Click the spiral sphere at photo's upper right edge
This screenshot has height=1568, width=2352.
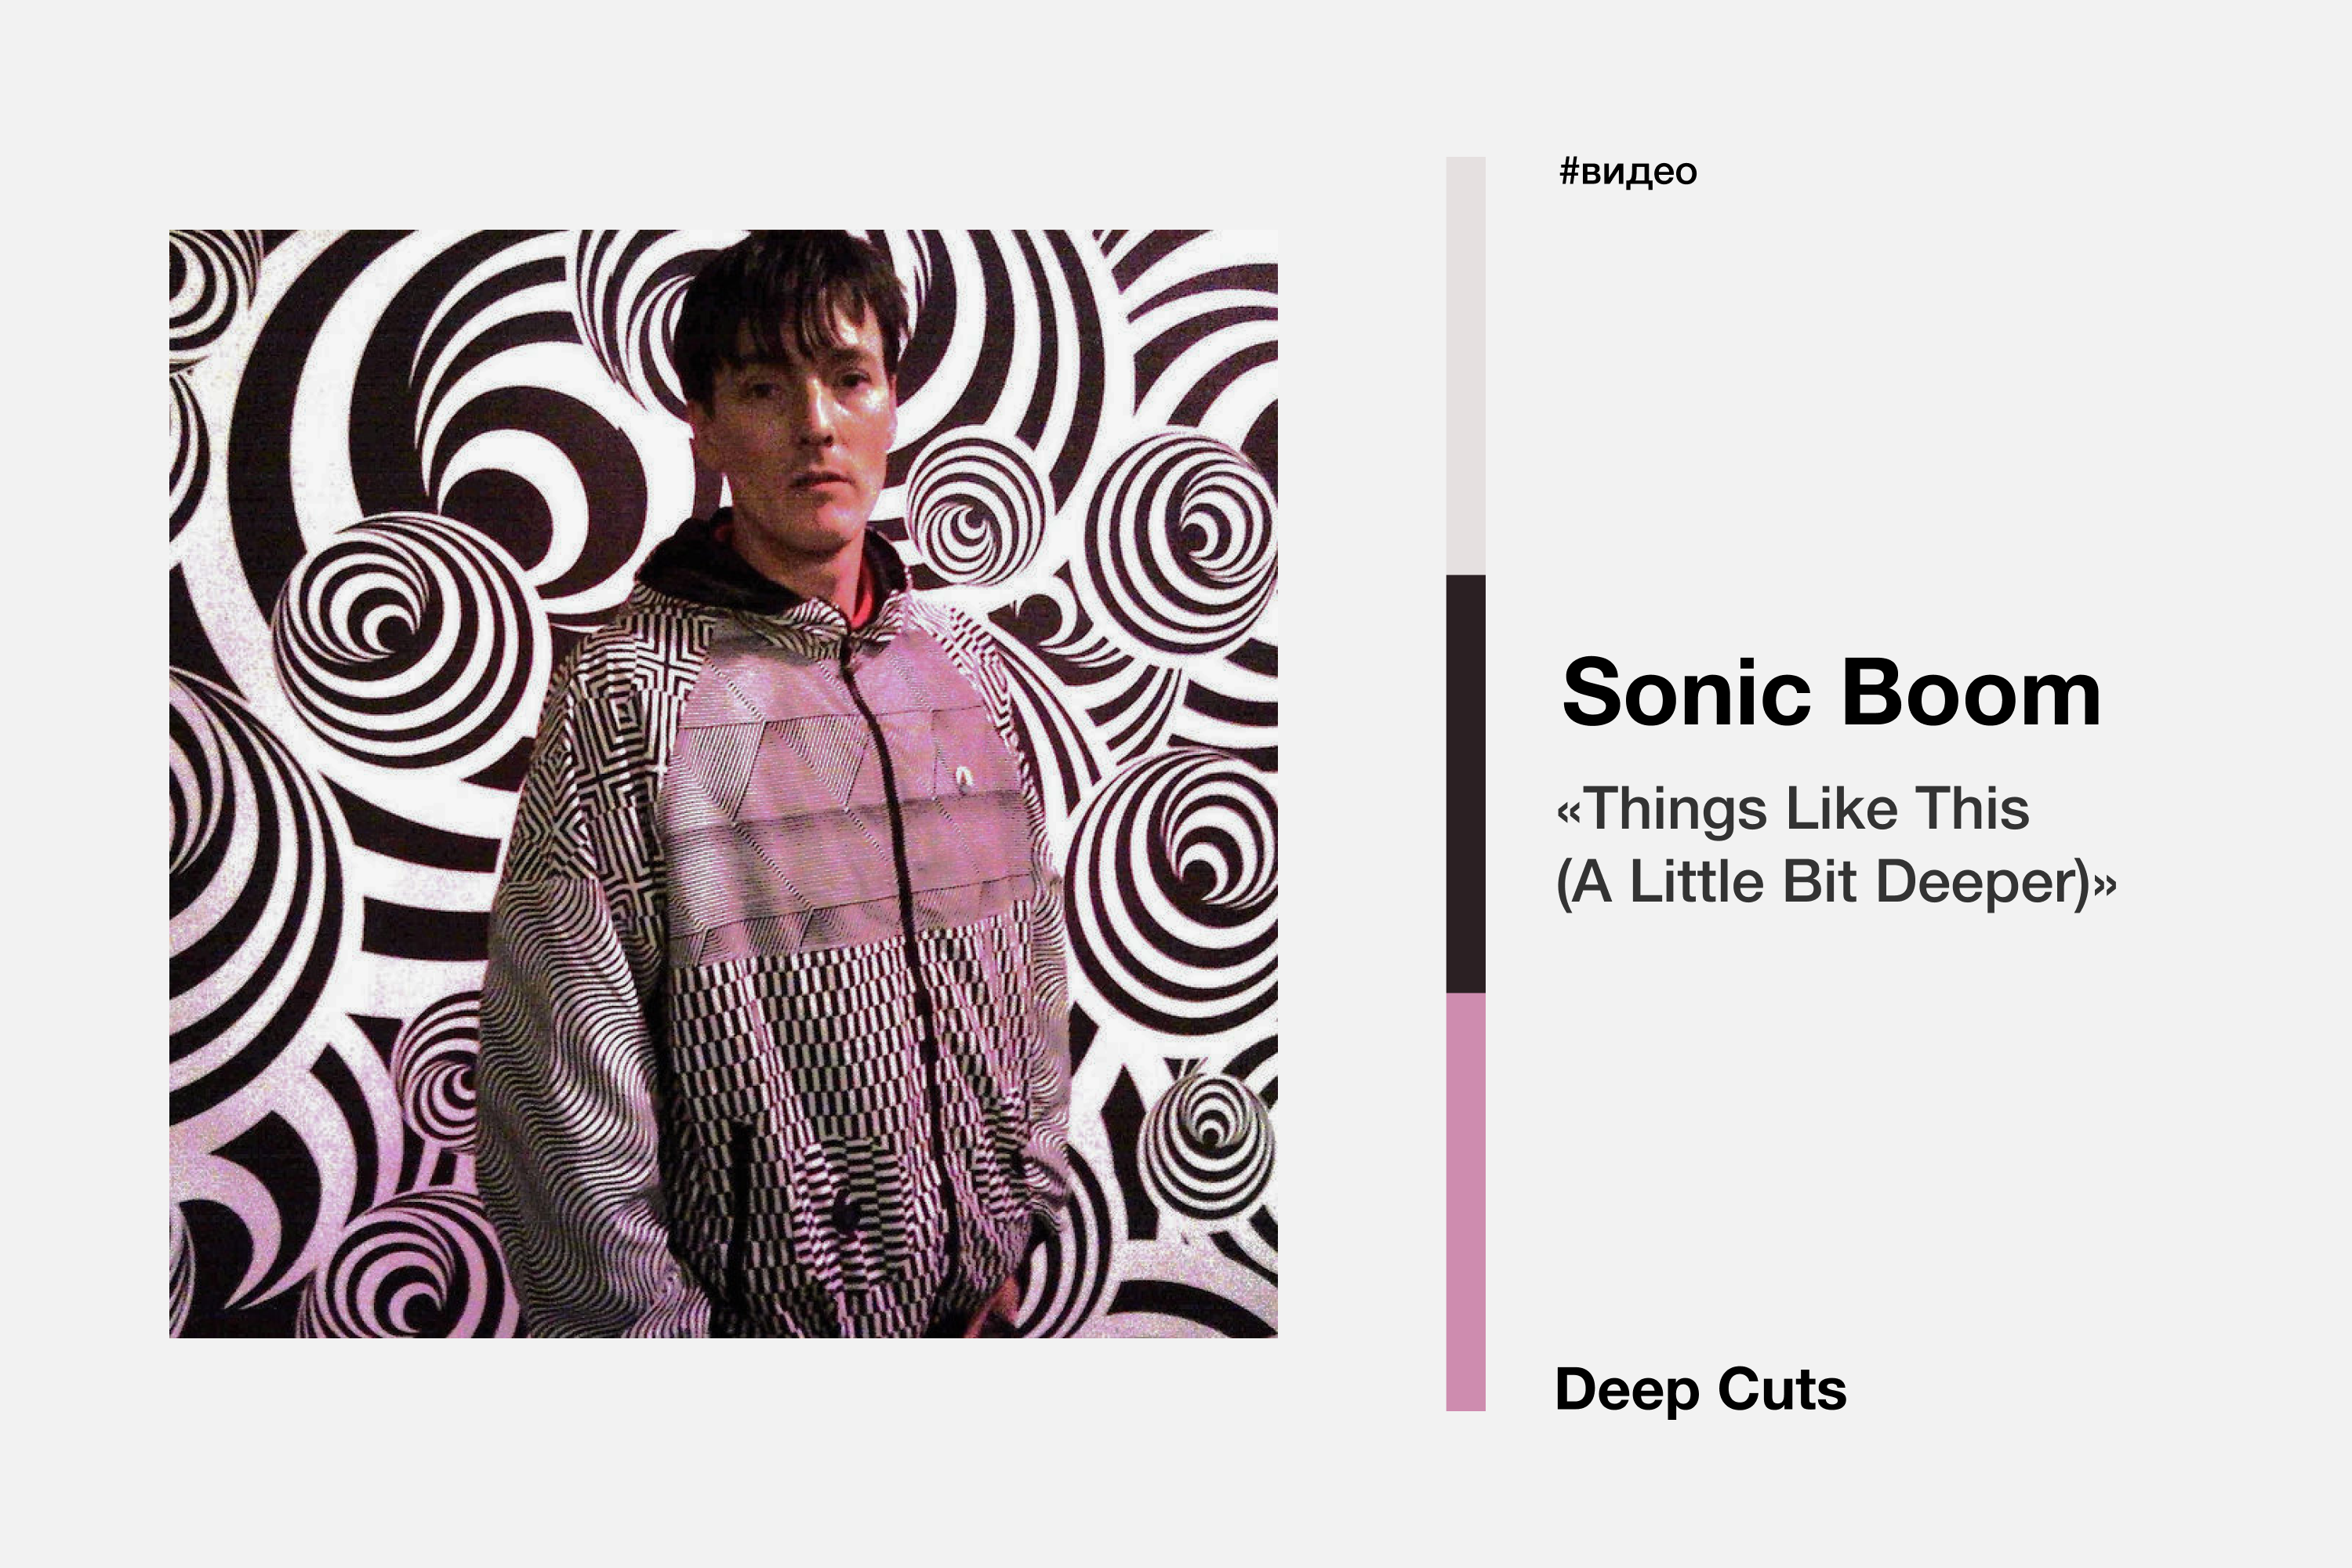[1185, 540]
